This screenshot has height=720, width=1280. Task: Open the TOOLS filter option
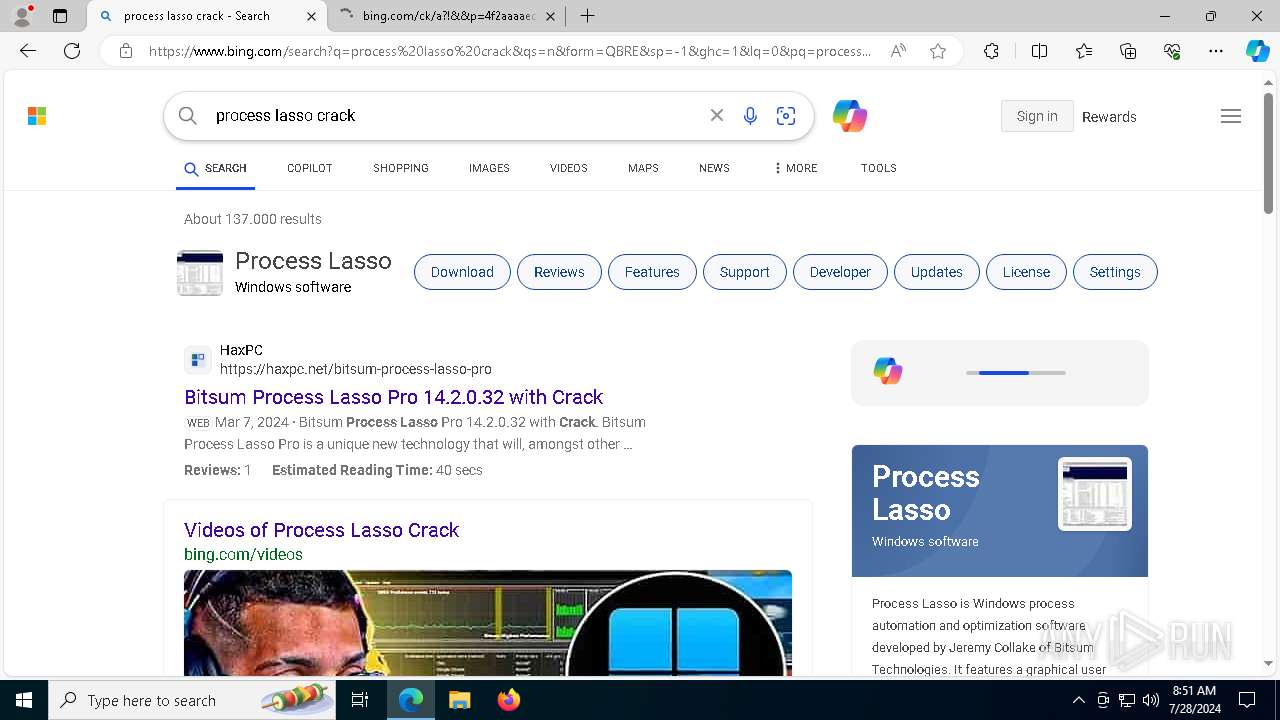point(878,168)
